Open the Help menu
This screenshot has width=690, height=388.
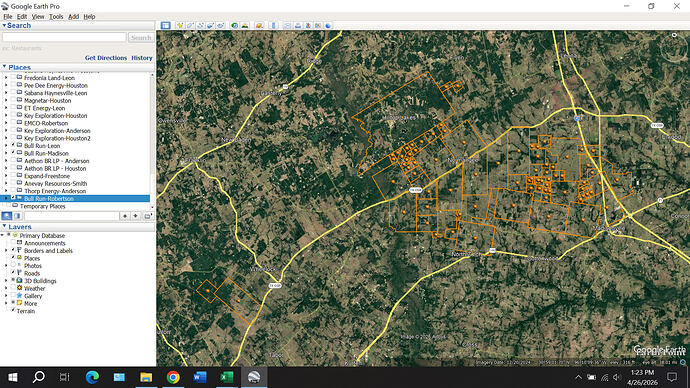pyautogui.click(x=89, y=16)
